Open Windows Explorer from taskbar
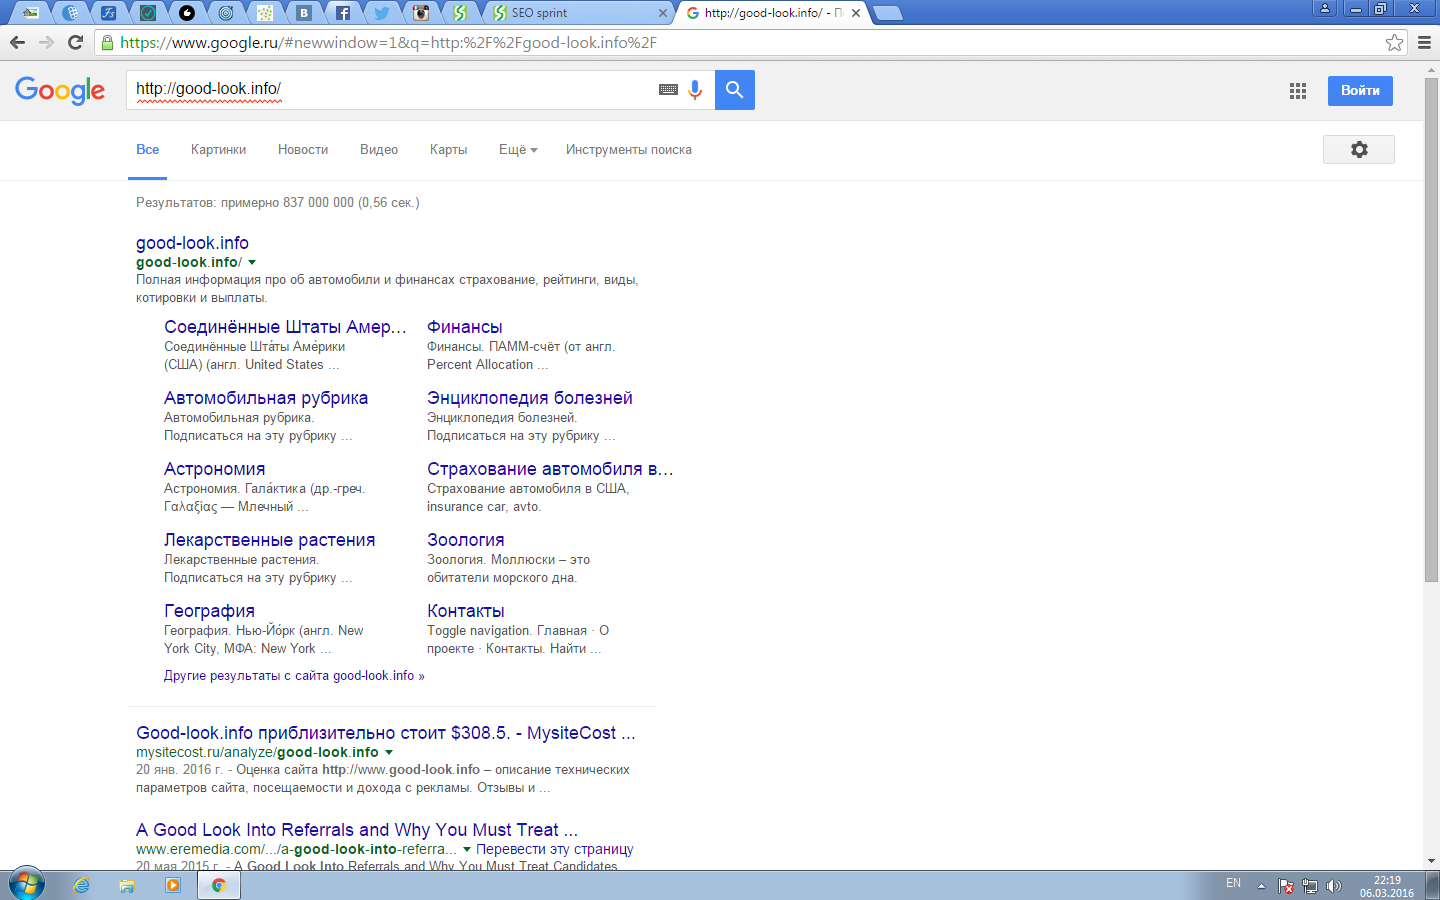Screen dimensions: 1440x900 (127, 885)
